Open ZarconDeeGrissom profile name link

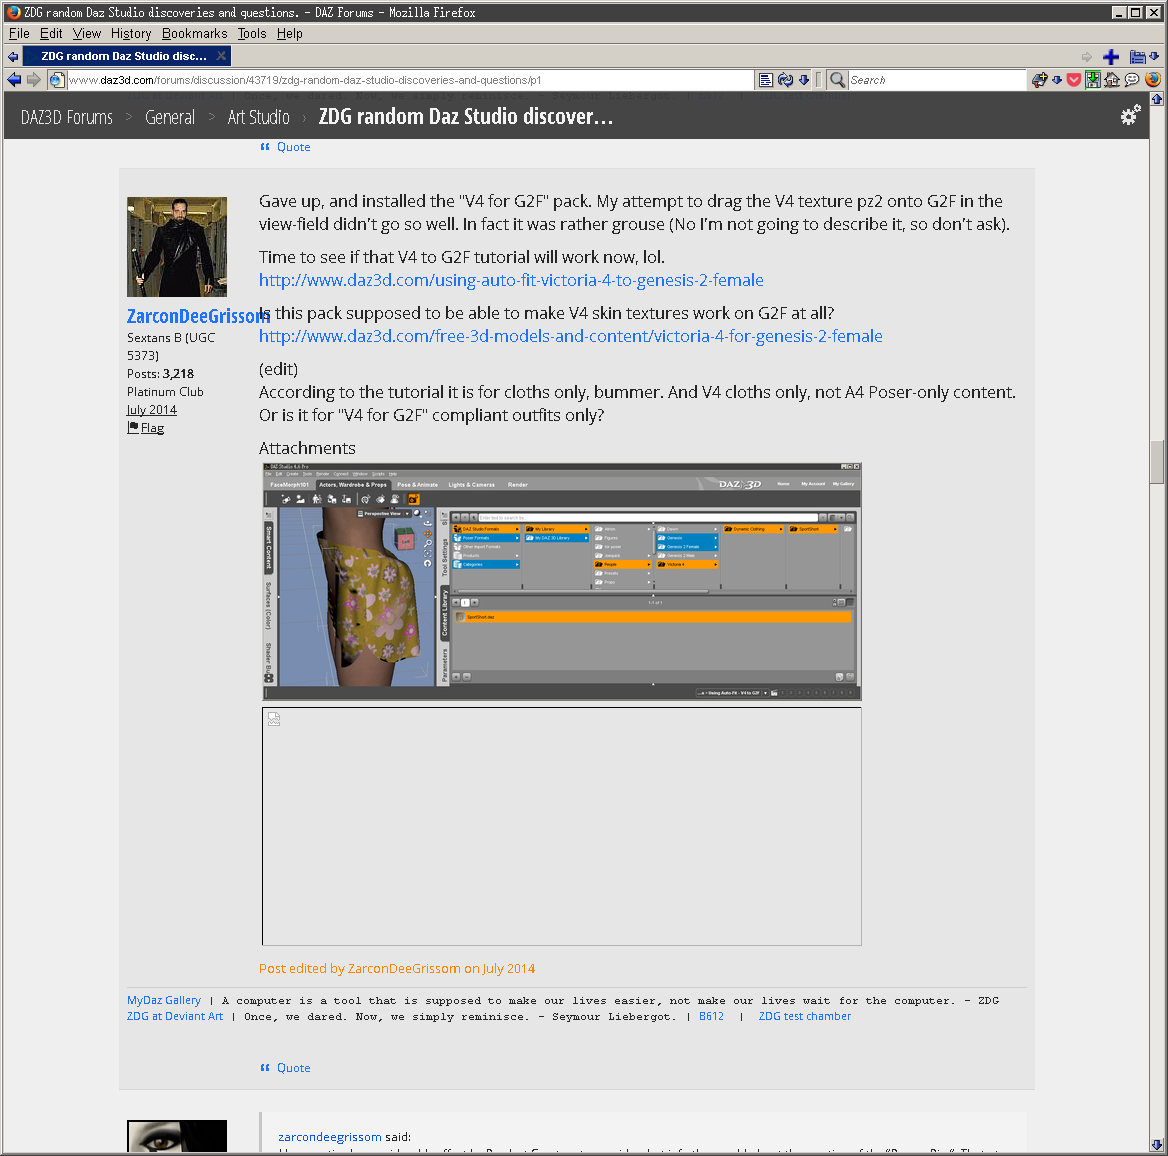pyautogui.click(x=198, y=316)
